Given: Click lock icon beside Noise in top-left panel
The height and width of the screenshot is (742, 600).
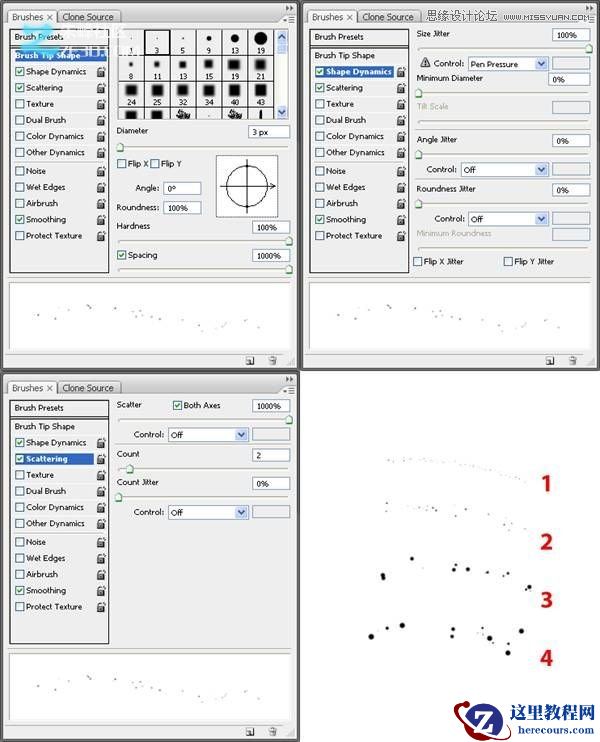Looking at the screenshot, I should click(x=101, y=171).
